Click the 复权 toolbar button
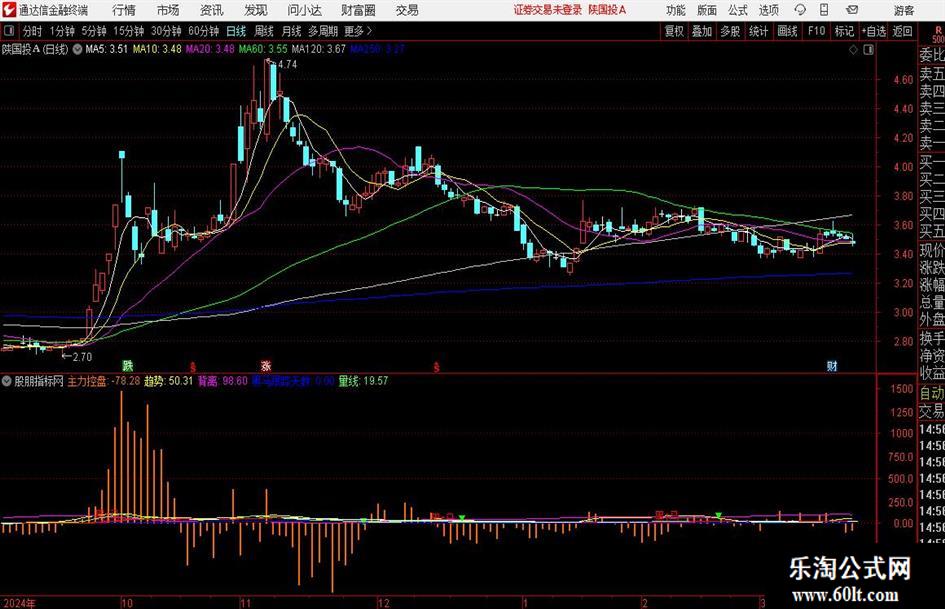Image resolution: width=945 pixels, height=609 pixels. click(x=673, y=31)
